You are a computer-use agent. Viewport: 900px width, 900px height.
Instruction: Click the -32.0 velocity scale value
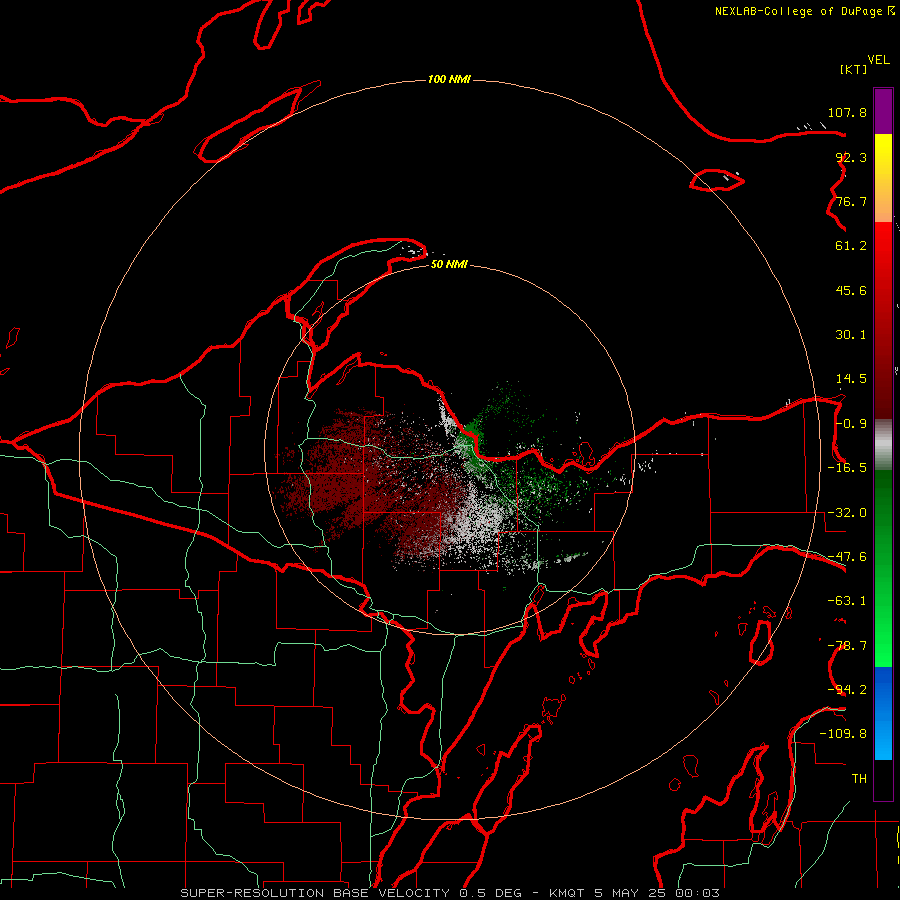pyautogui.click(x=847, y=513)
